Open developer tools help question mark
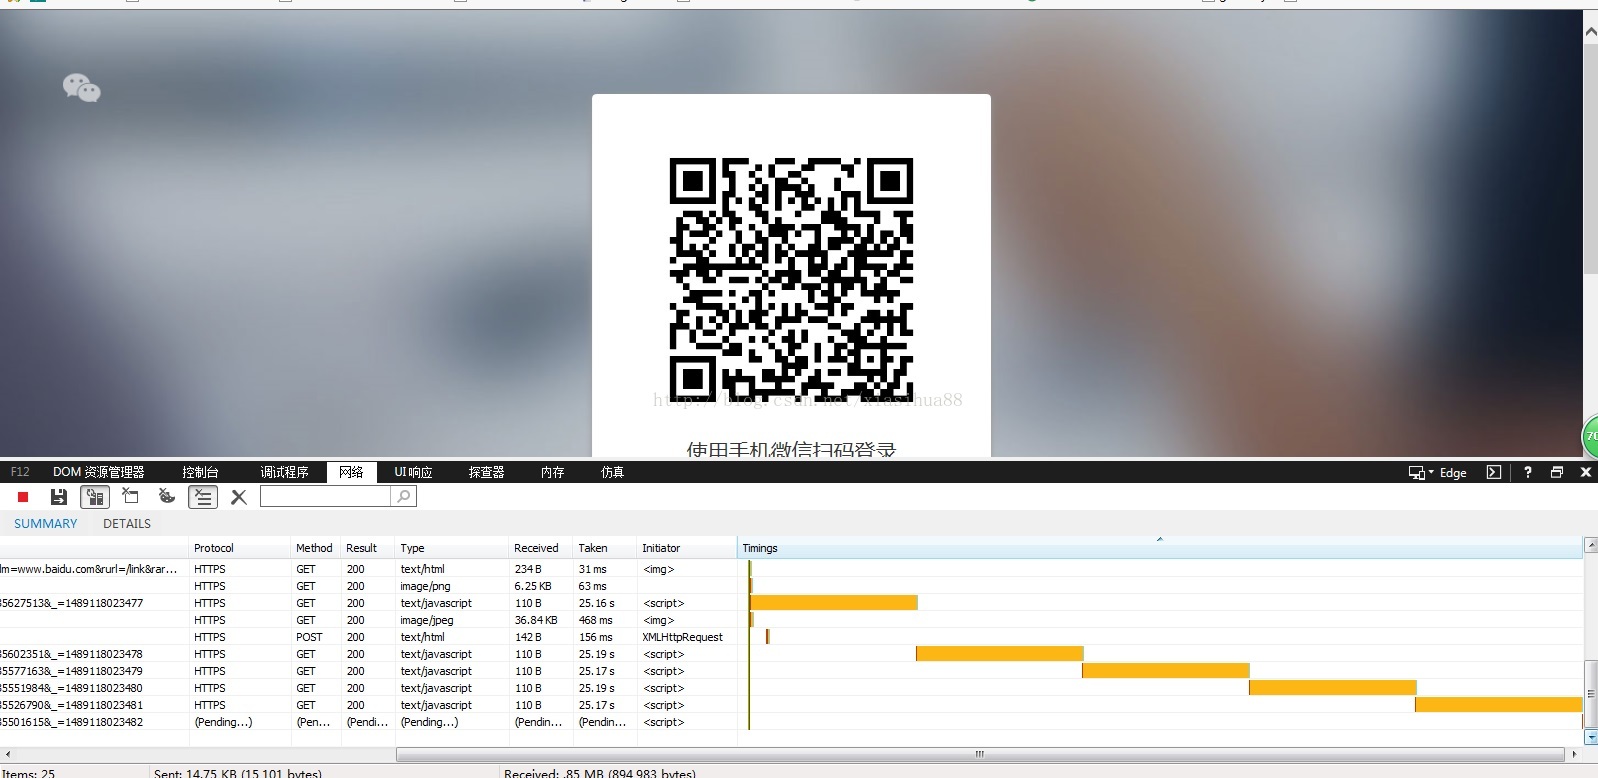 click(1527, 472)
